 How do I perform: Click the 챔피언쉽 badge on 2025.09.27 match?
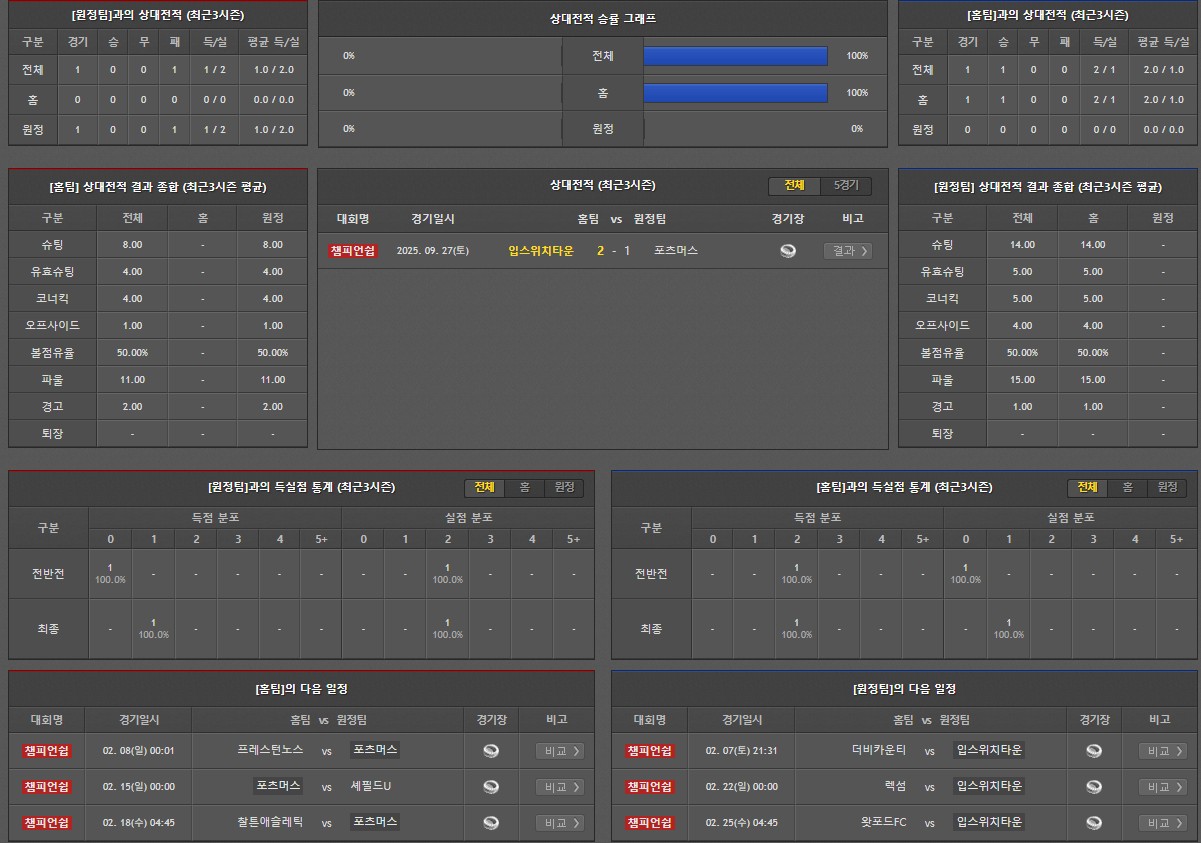(352, 251)
